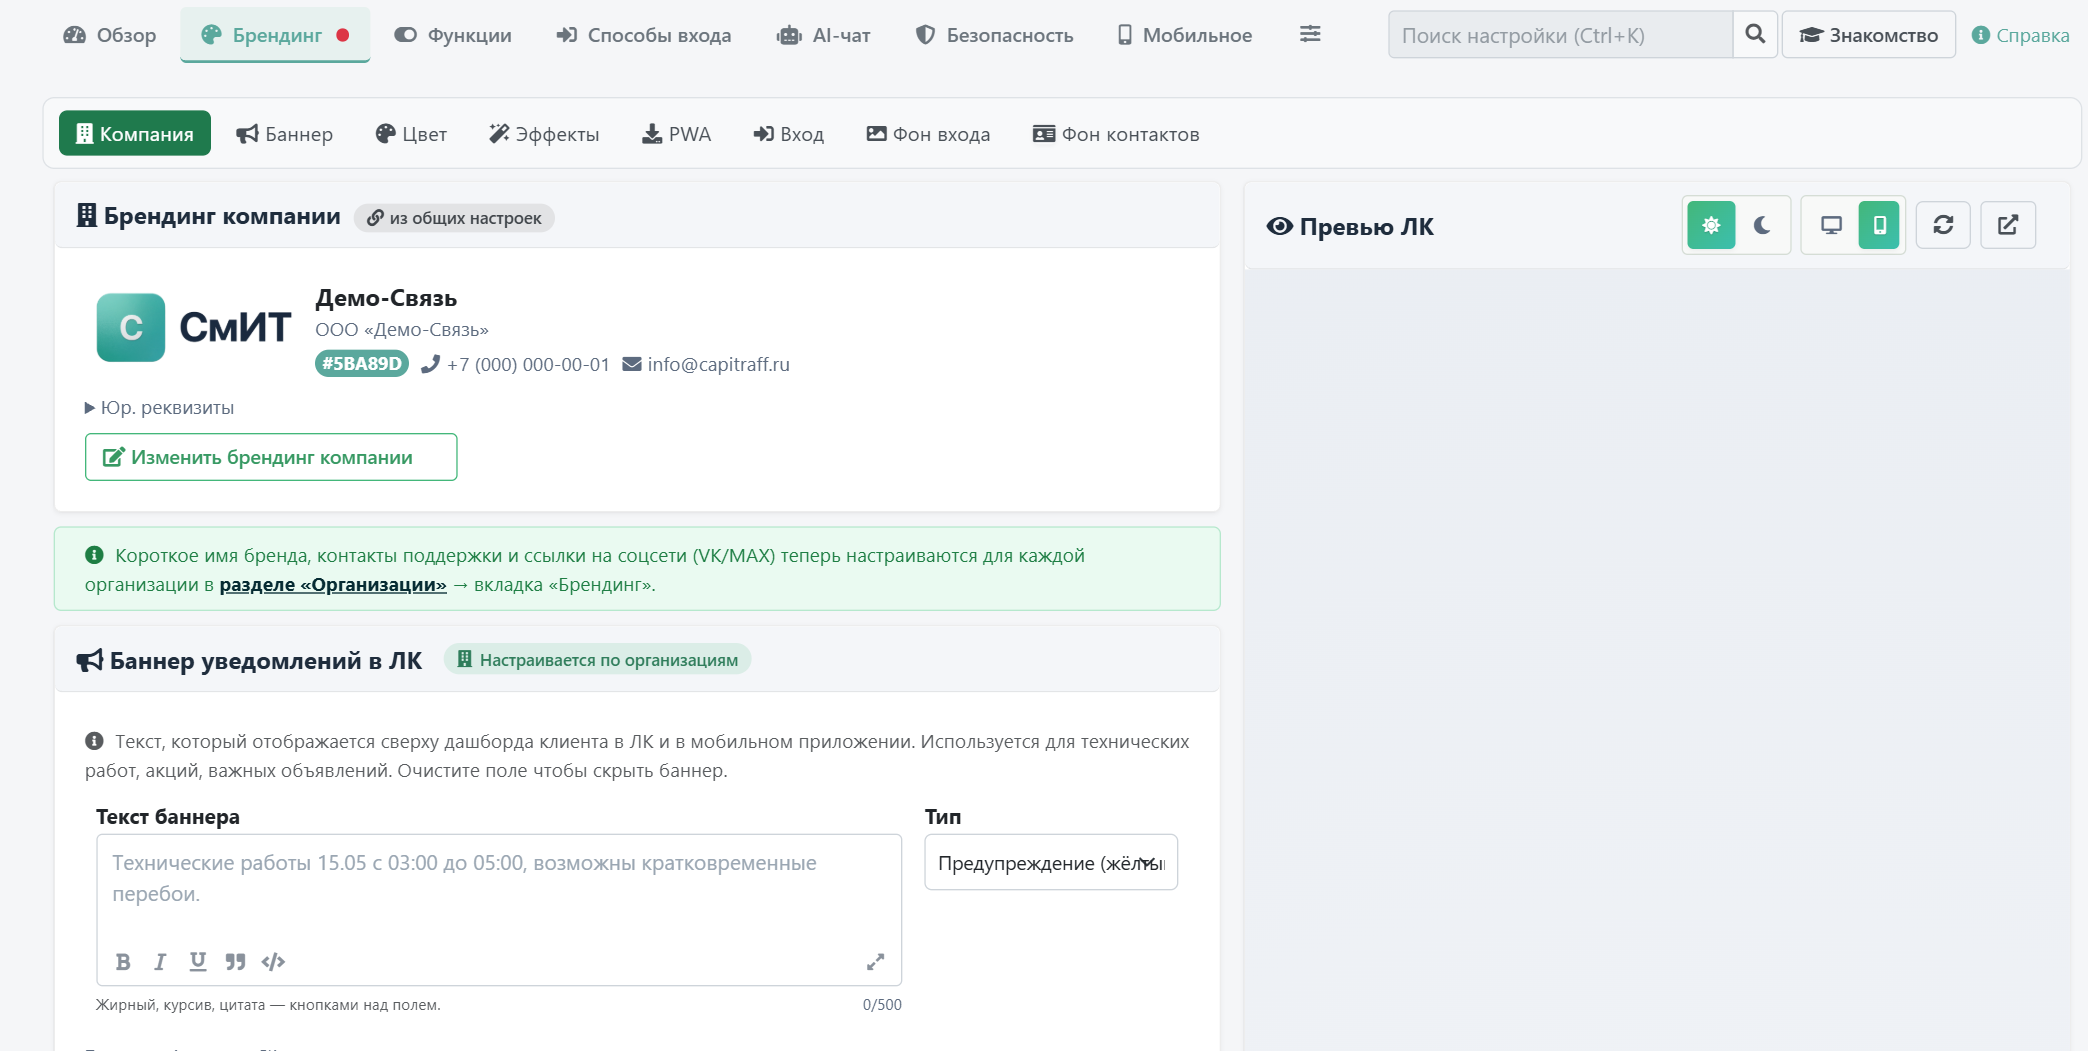Click the #5BA89D color badge
This screenshot has width=2088, height=1051.
pos(362,364)
